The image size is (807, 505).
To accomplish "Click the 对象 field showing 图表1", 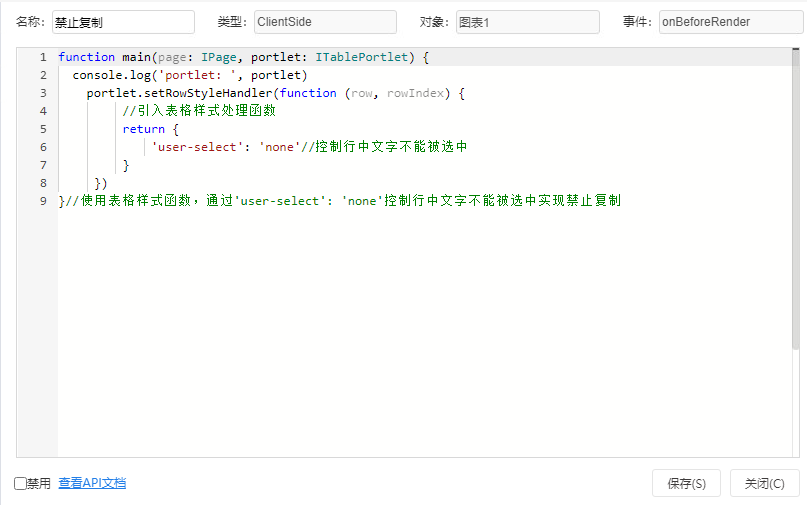I will (x=528, y=22).
